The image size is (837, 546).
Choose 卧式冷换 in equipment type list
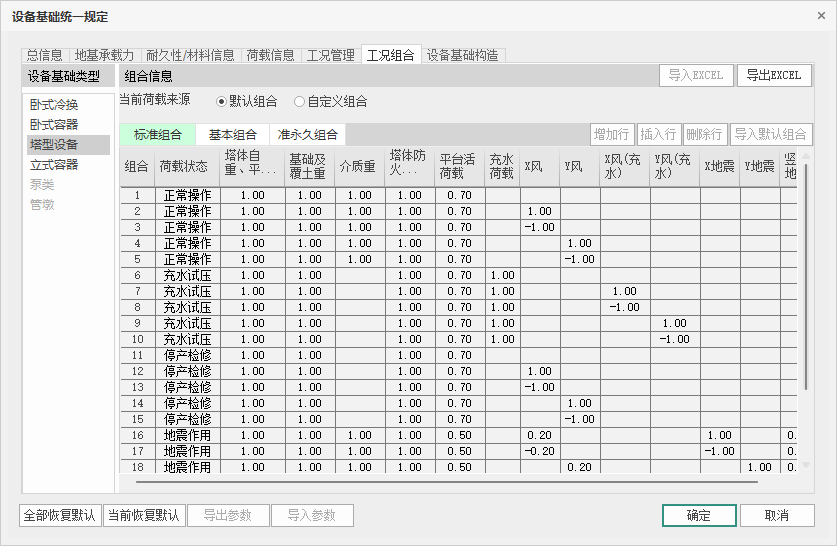click(68, 105)
